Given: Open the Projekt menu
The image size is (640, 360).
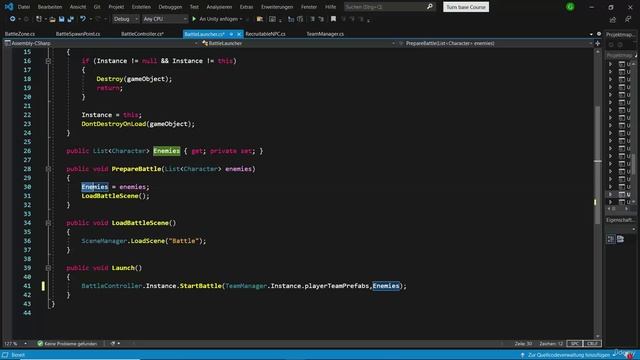Looking at the screenshot, I should 116,7.
